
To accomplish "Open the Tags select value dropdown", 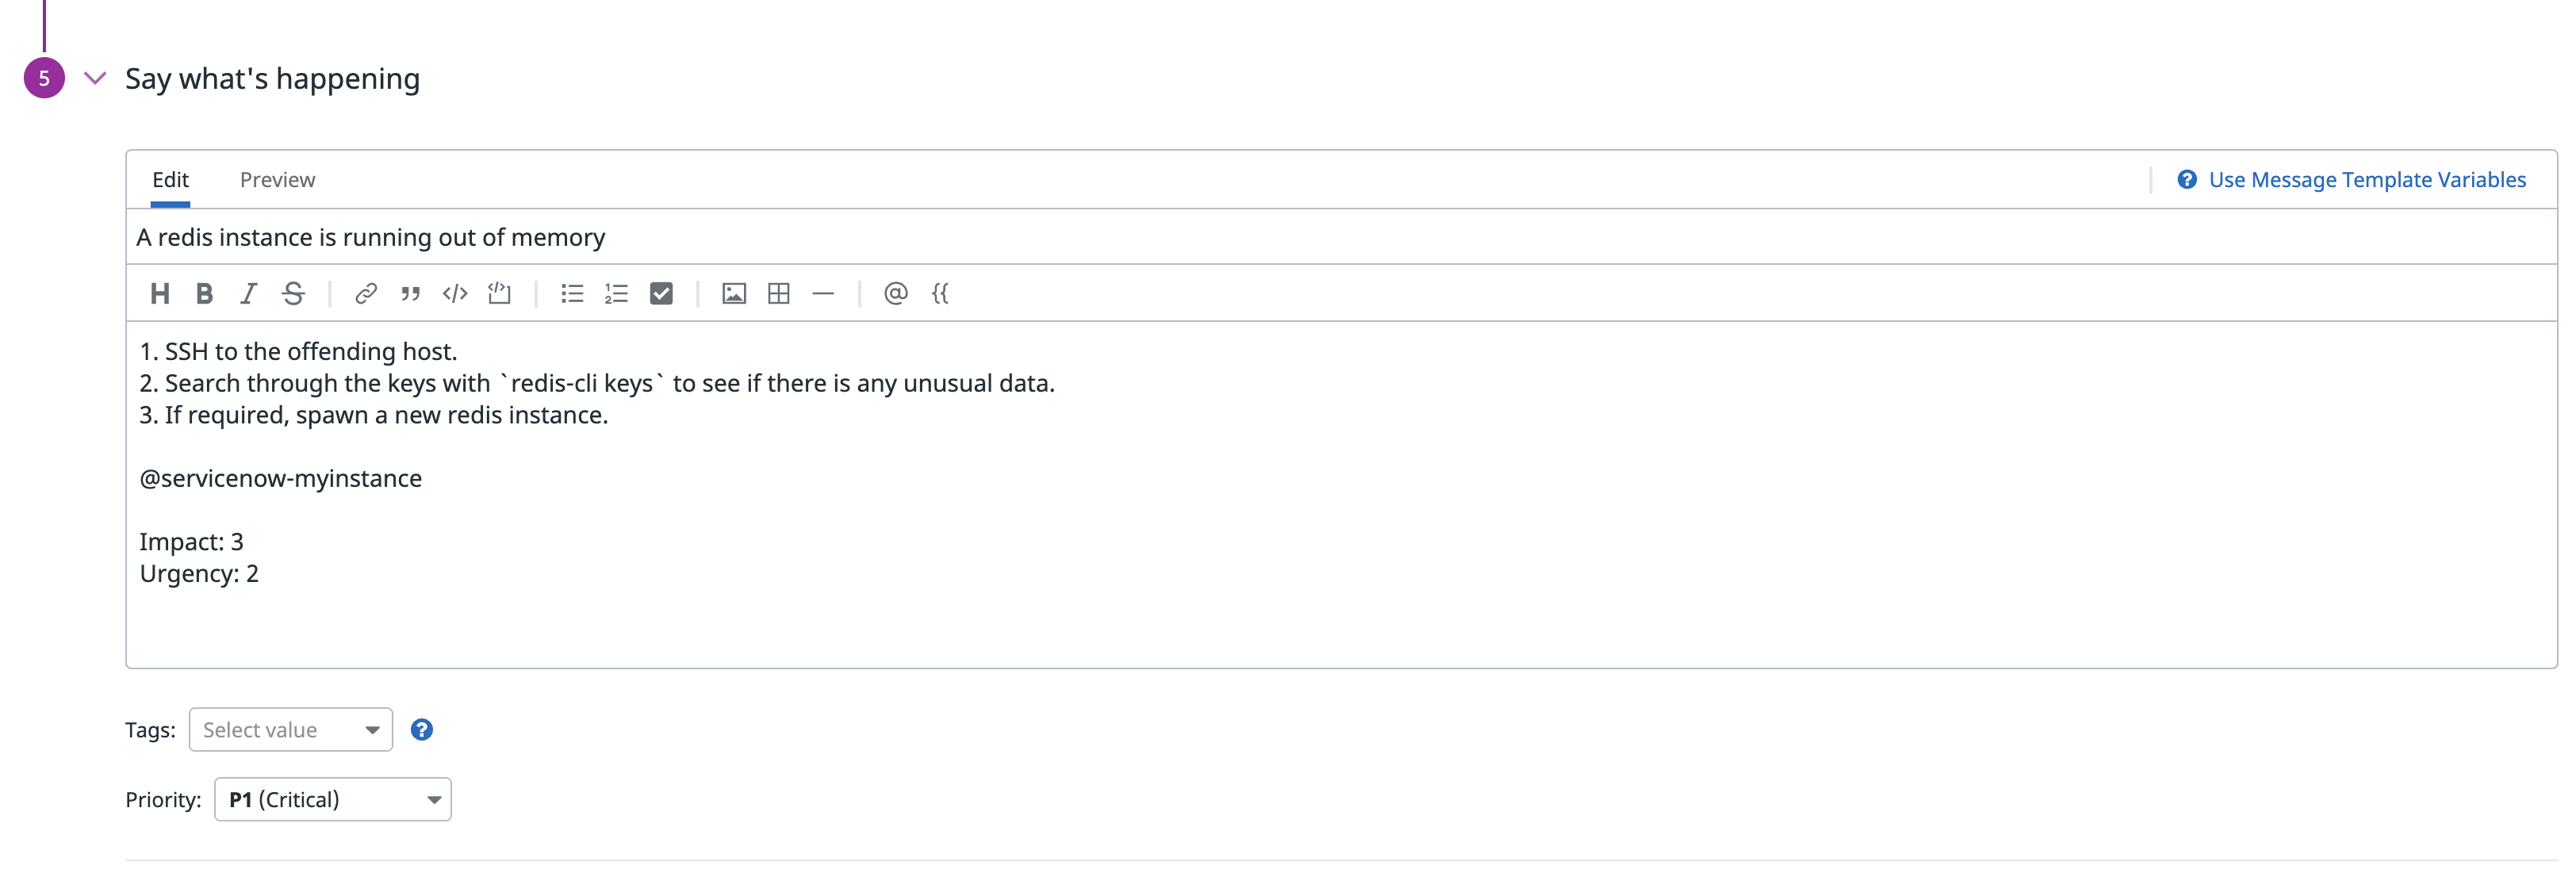I will tap(290, 730).
